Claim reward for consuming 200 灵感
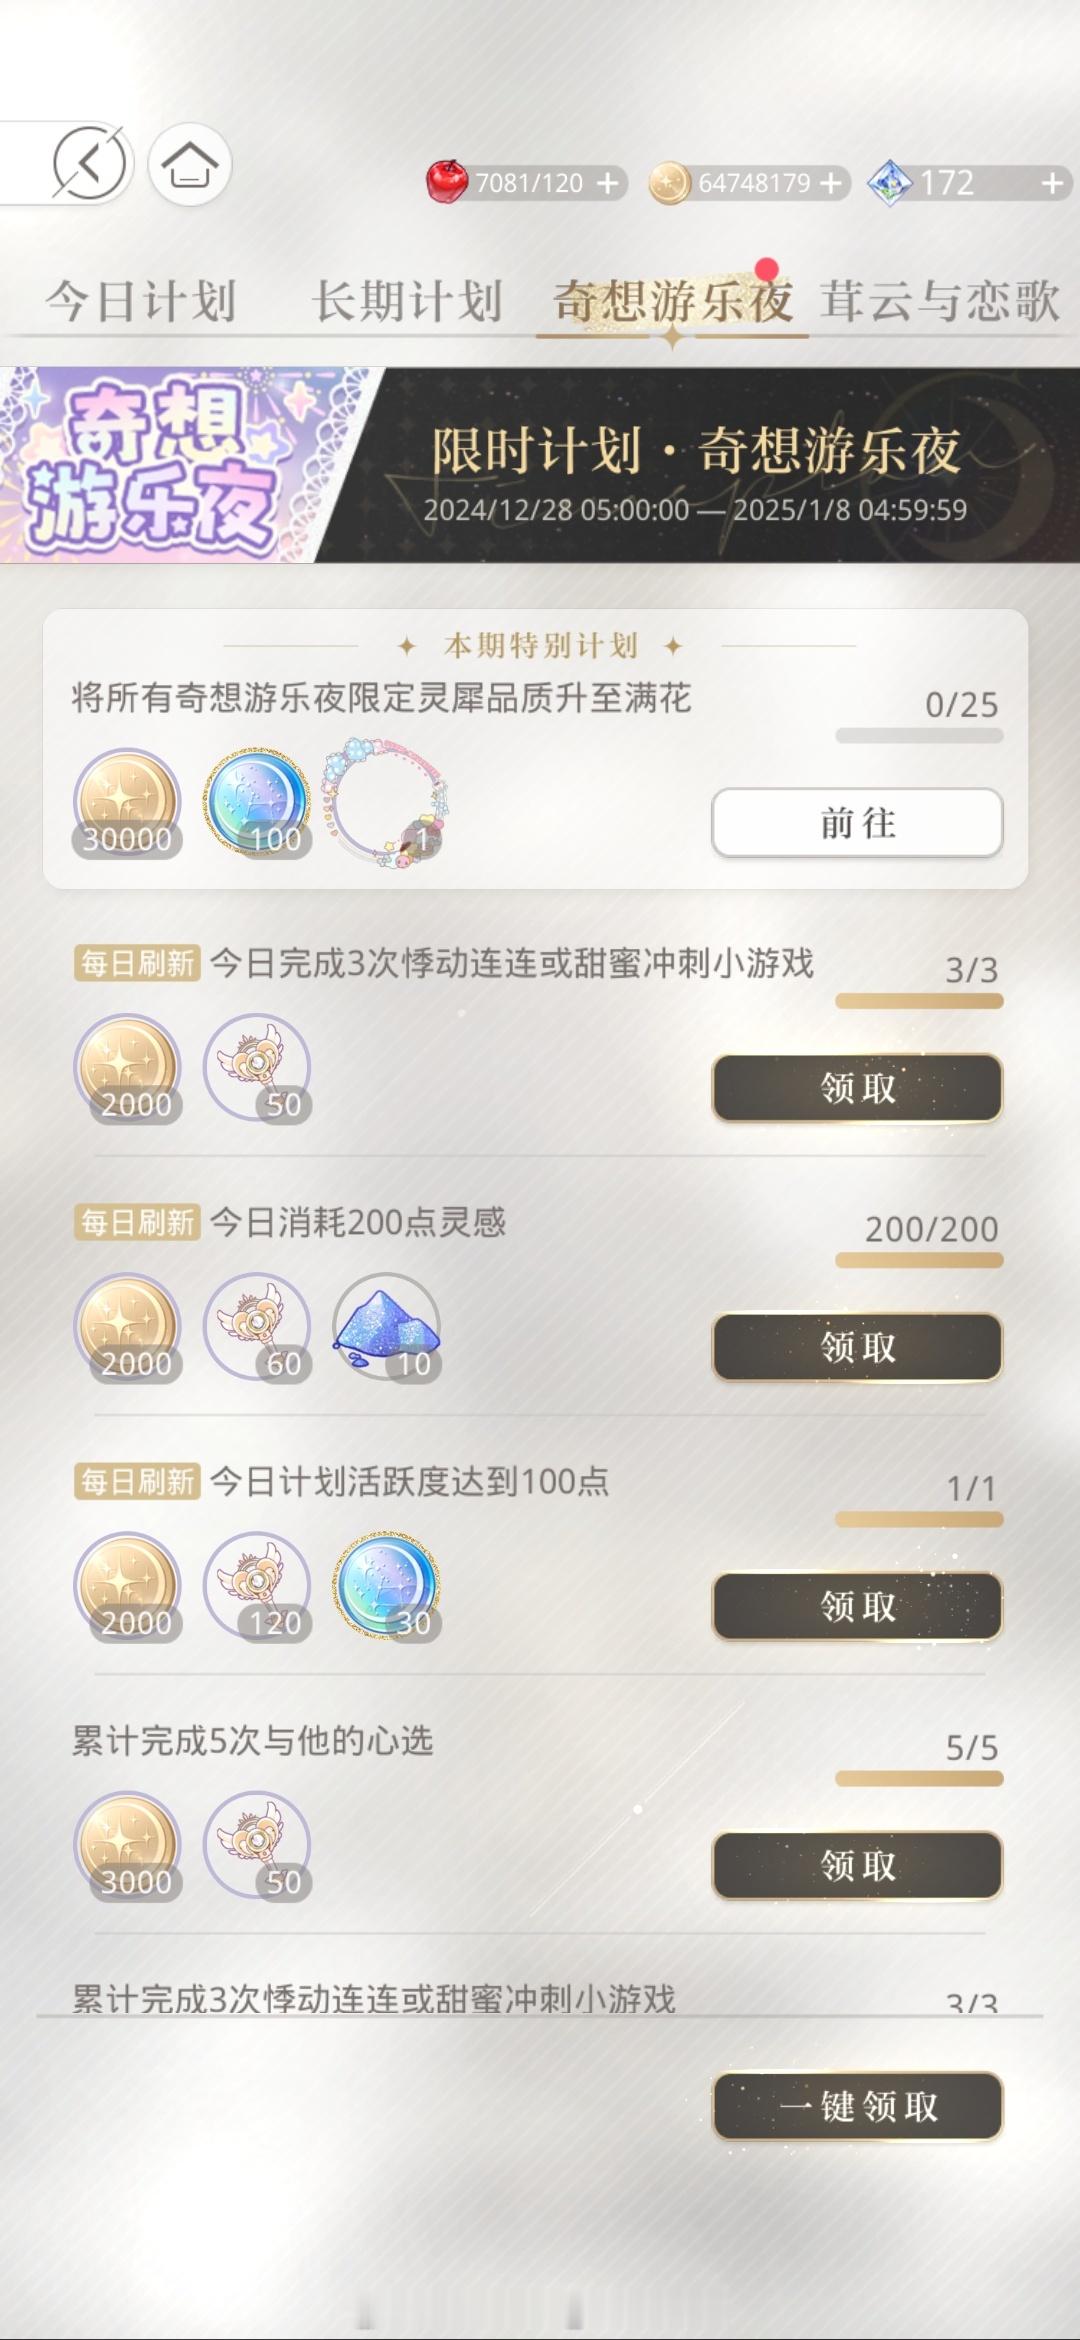The image size is (1080, 2340). 857,1346
